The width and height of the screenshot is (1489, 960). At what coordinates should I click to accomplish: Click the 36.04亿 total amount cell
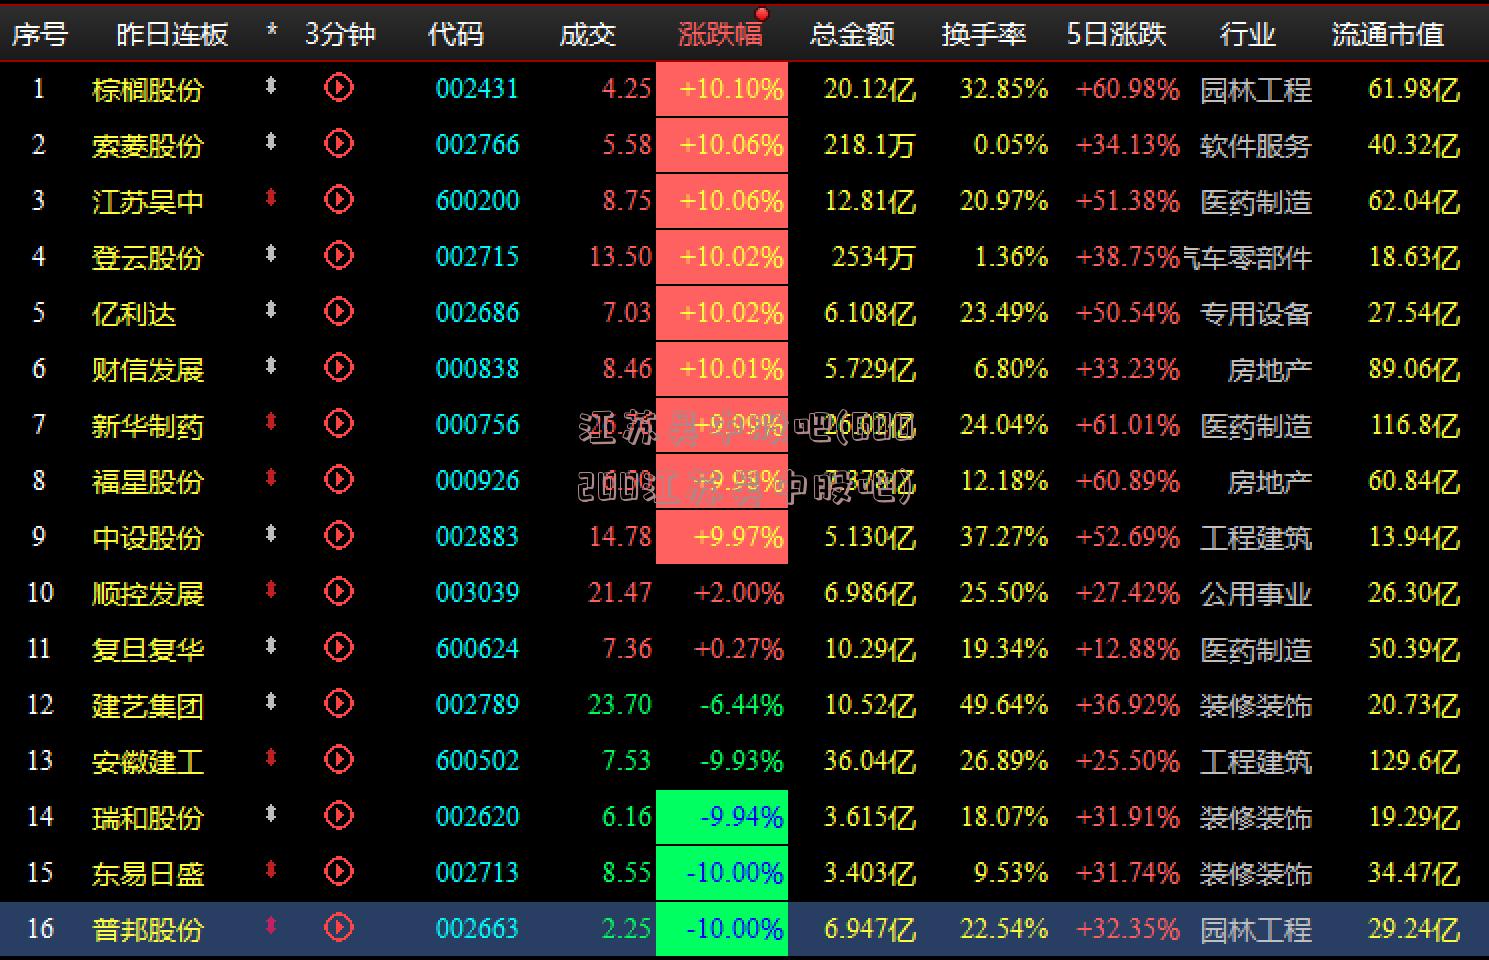pos(870,761)
